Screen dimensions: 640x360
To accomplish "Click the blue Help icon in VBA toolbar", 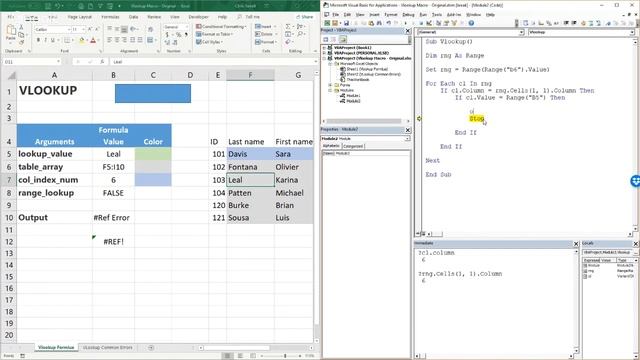I will tap(471, 23).
